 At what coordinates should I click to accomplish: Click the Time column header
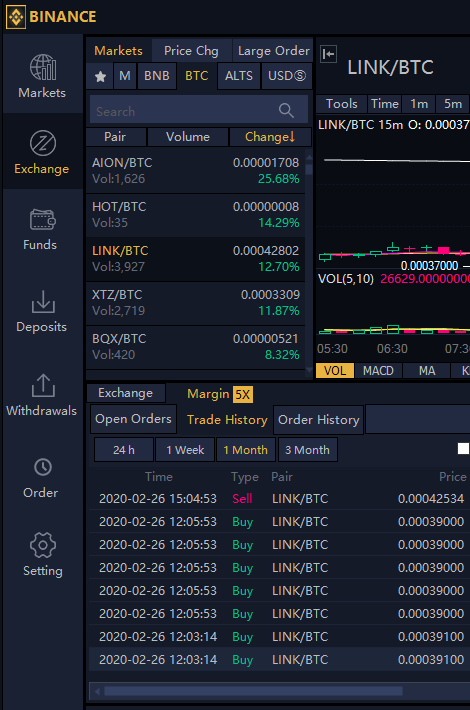[158, 476]
